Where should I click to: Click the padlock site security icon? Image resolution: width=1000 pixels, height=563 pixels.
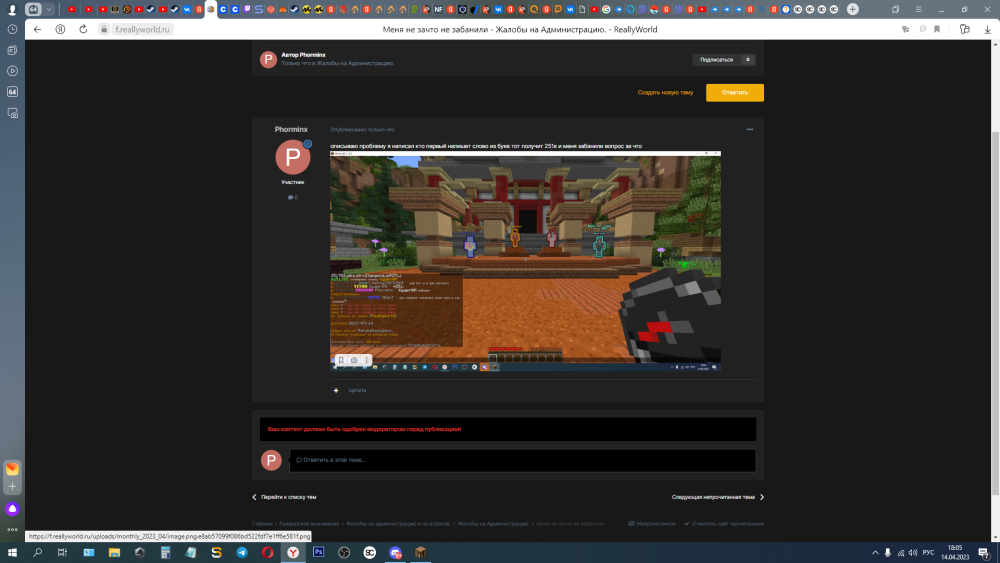pos(103,29)
